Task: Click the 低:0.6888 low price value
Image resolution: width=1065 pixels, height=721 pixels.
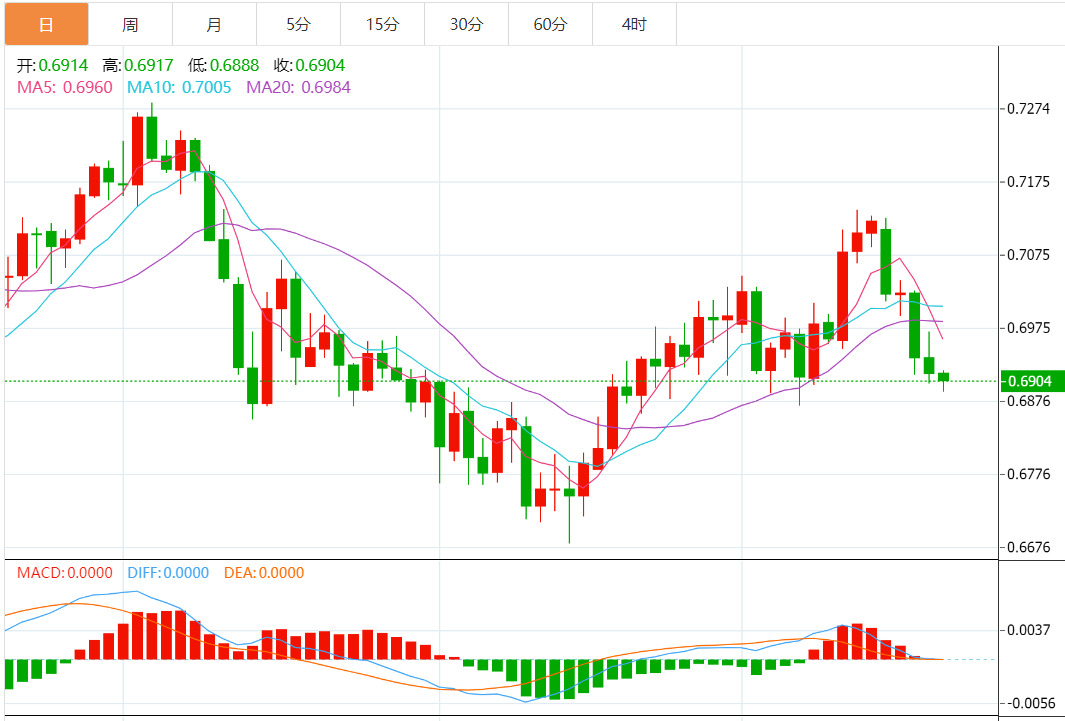Action: pyautogui.click(x=223, y=66)
